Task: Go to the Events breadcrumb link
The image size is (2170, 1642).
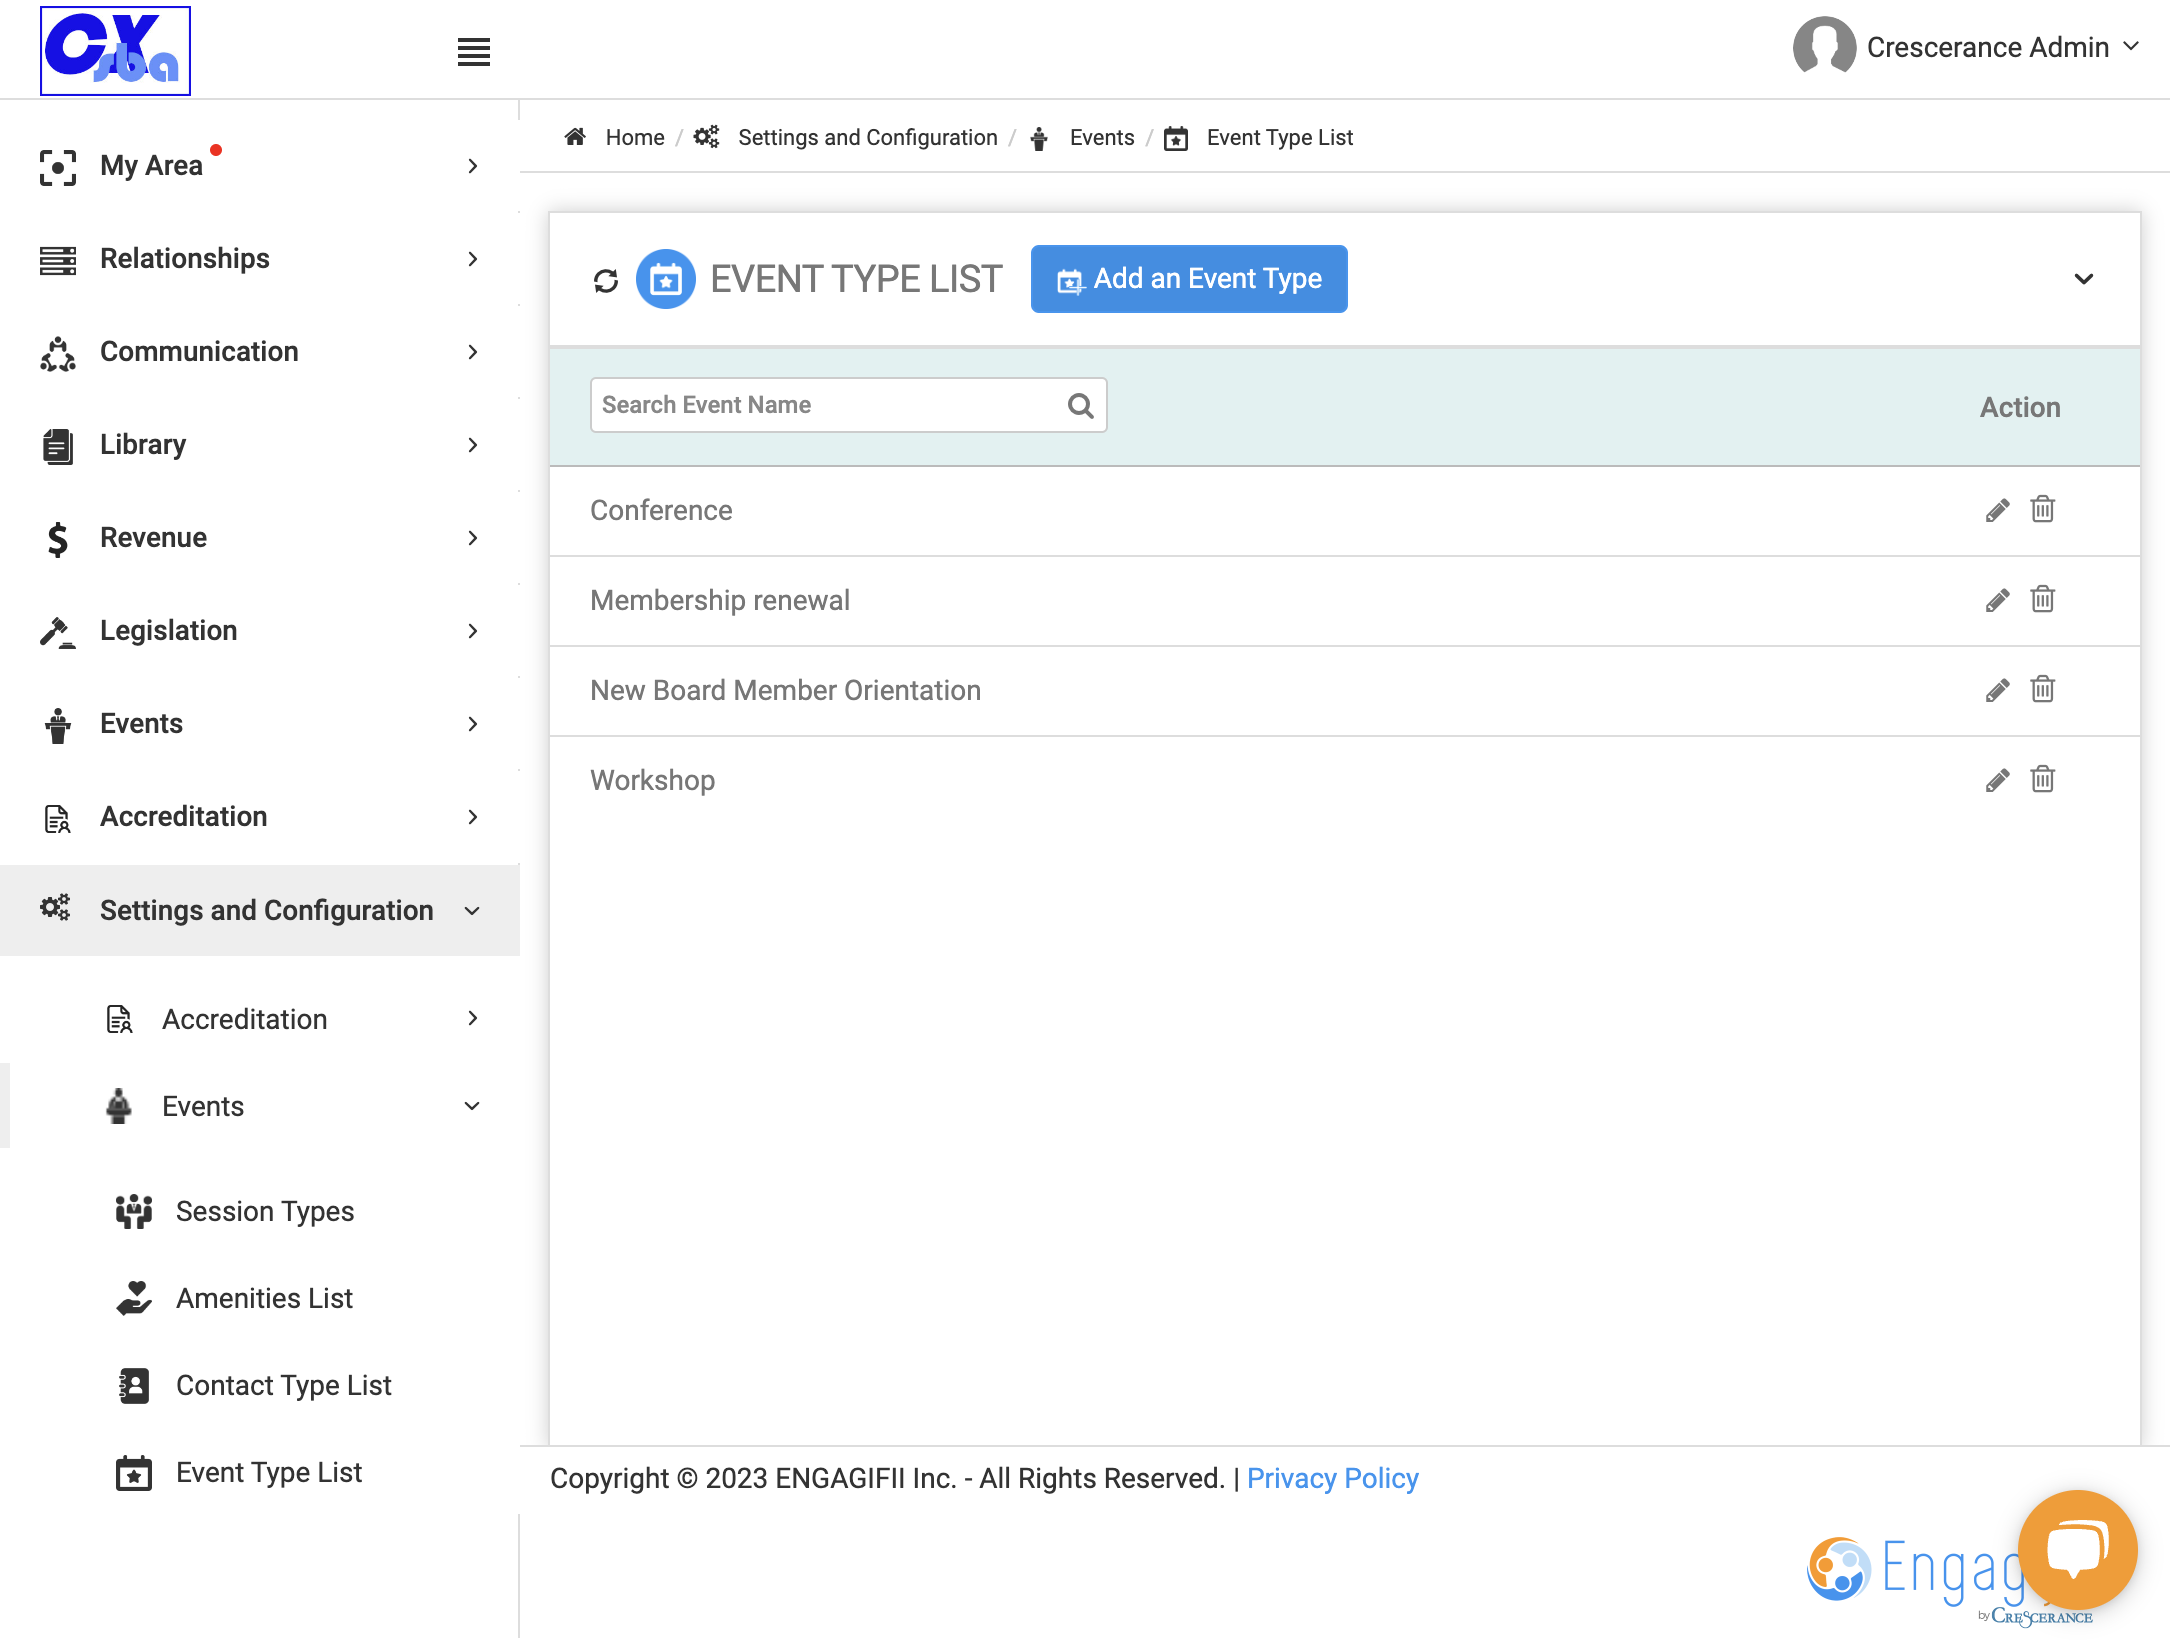Action: (1101, 137)
